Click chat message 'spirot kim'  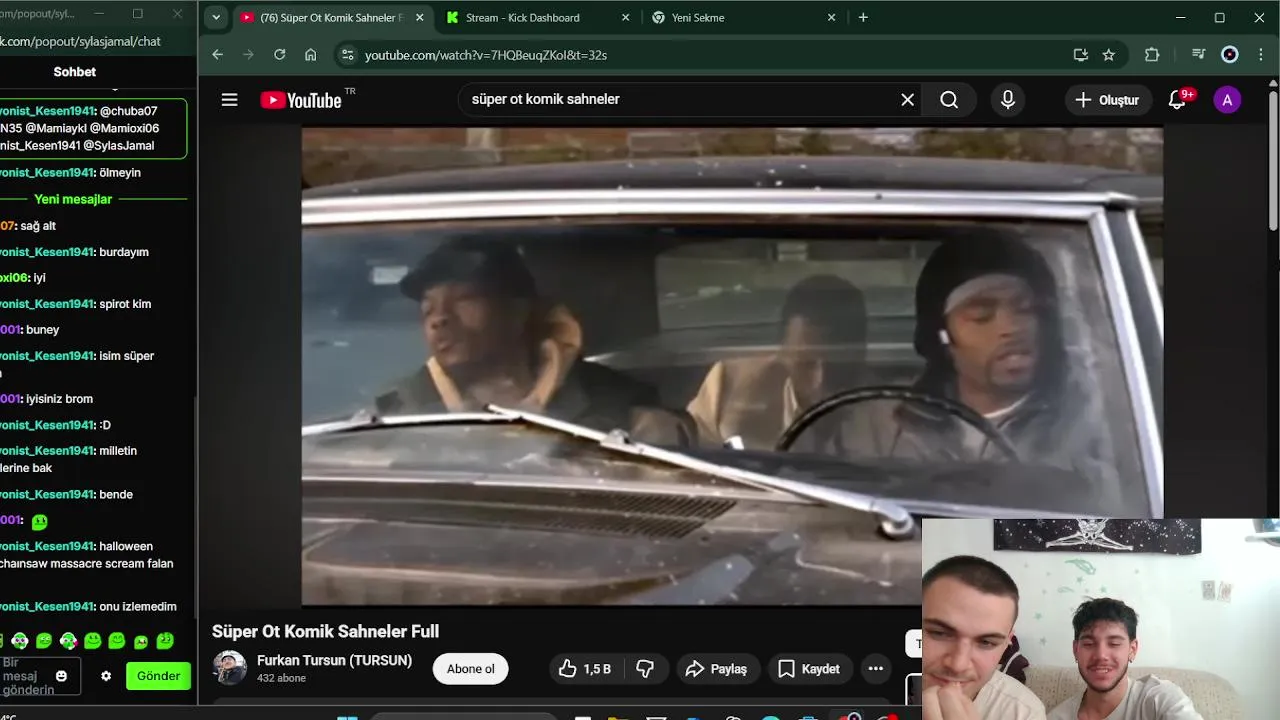coord(125,304)
